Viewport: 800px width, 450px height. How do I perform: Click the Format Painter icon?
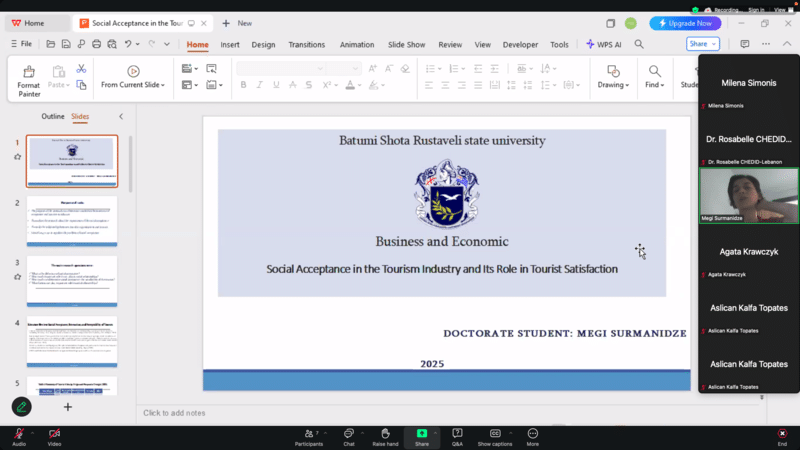point(29,73)
